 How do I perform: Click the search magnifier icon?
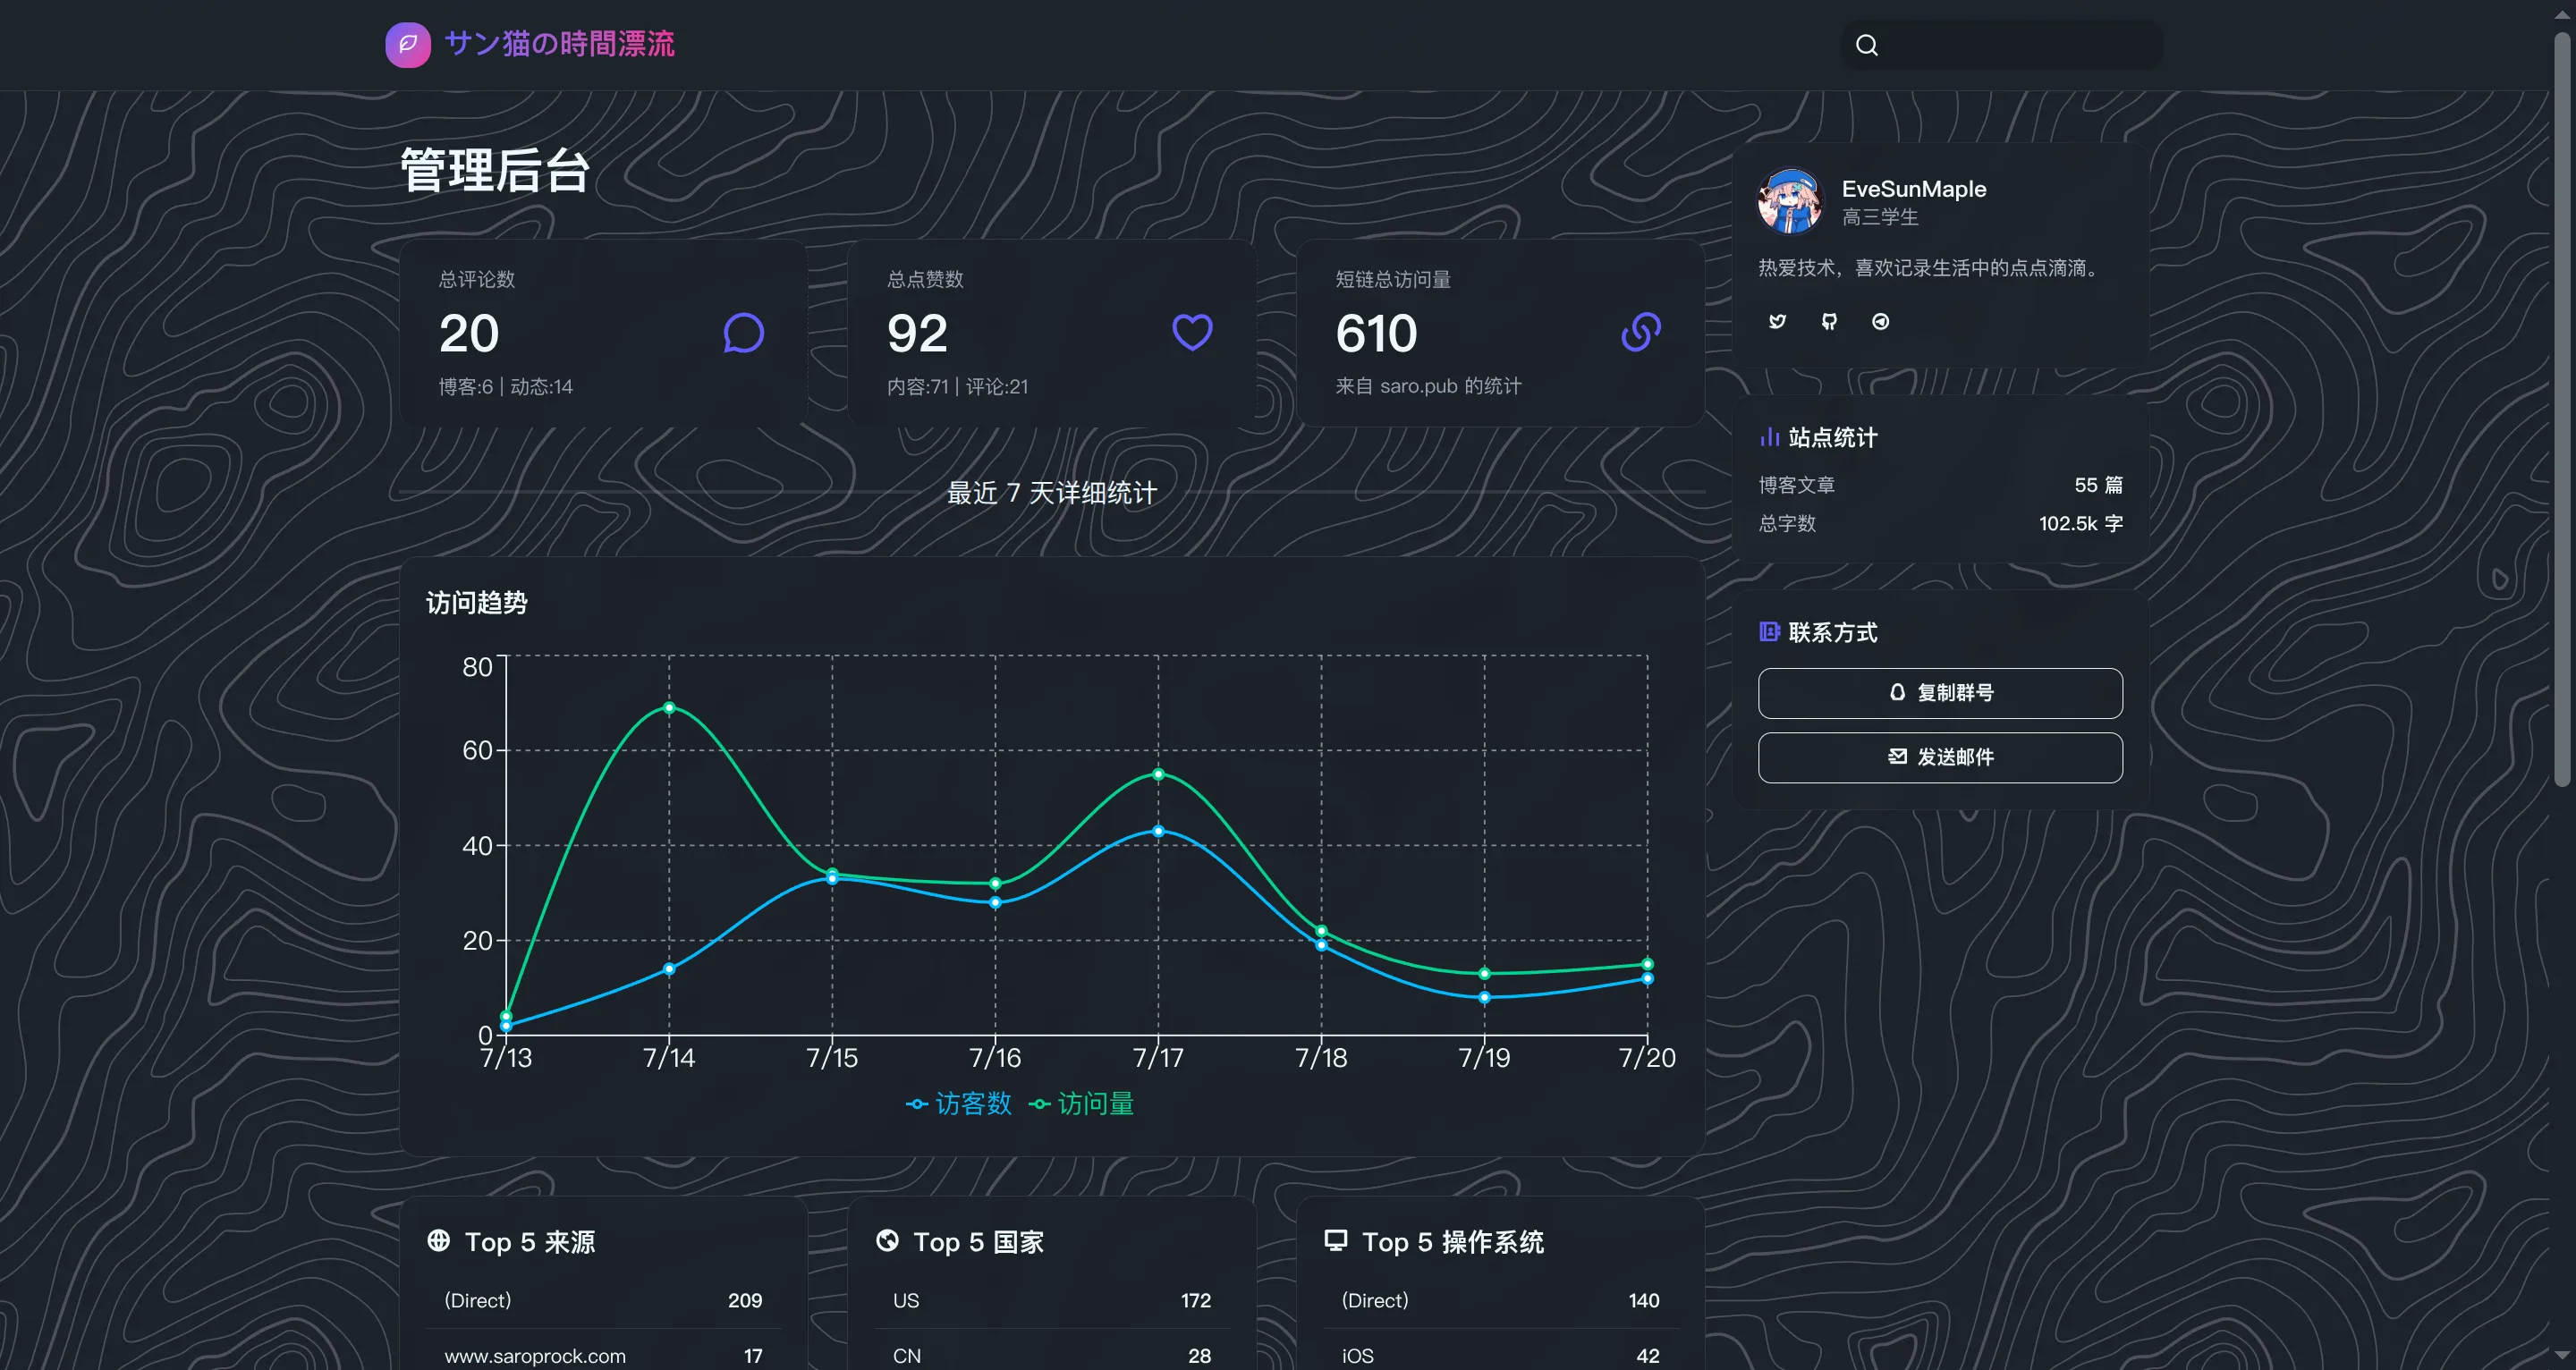[x=1866, y=45]
